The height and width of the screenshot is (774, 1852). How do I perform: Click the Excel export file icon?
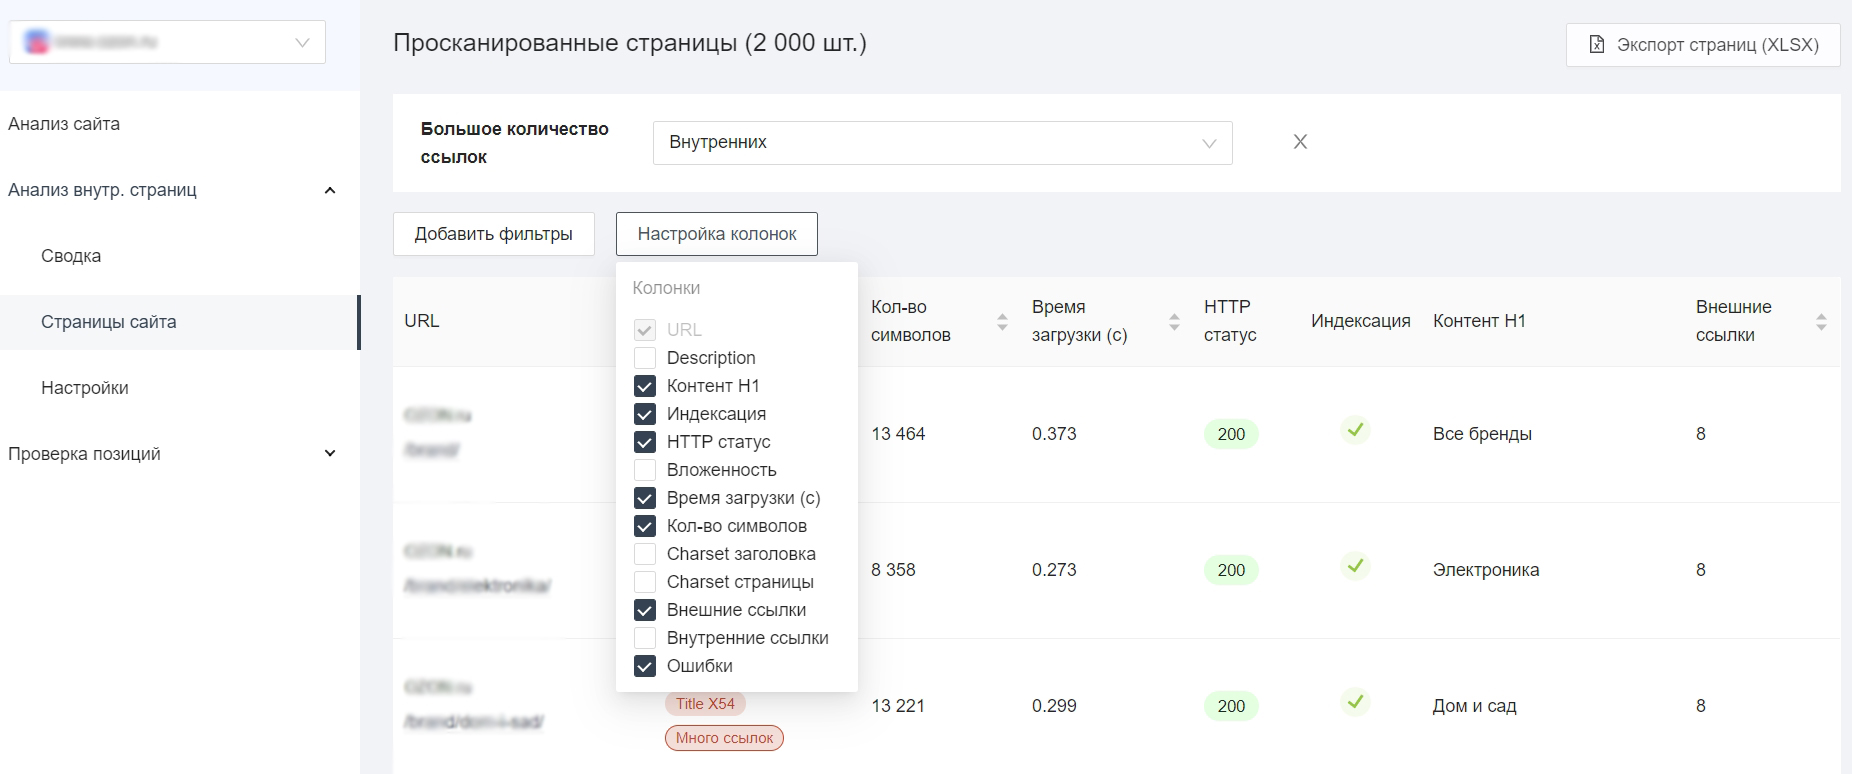tap(1597, 45)
